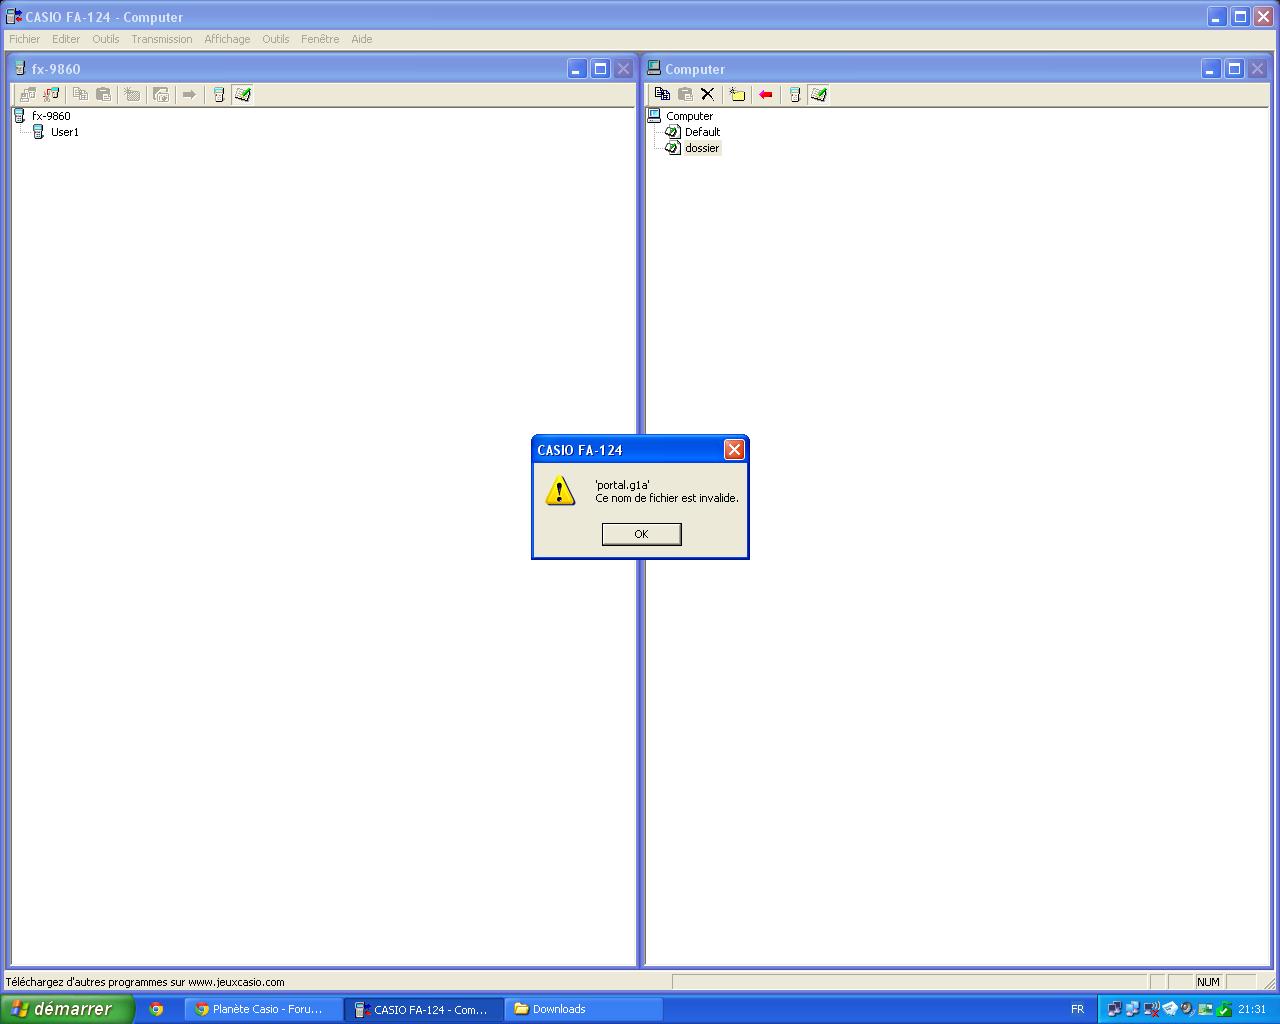Click the notebook icon beside dossier
Image resolution: width=1280 pixels, height=1024 pixels.
click(672, 148)
